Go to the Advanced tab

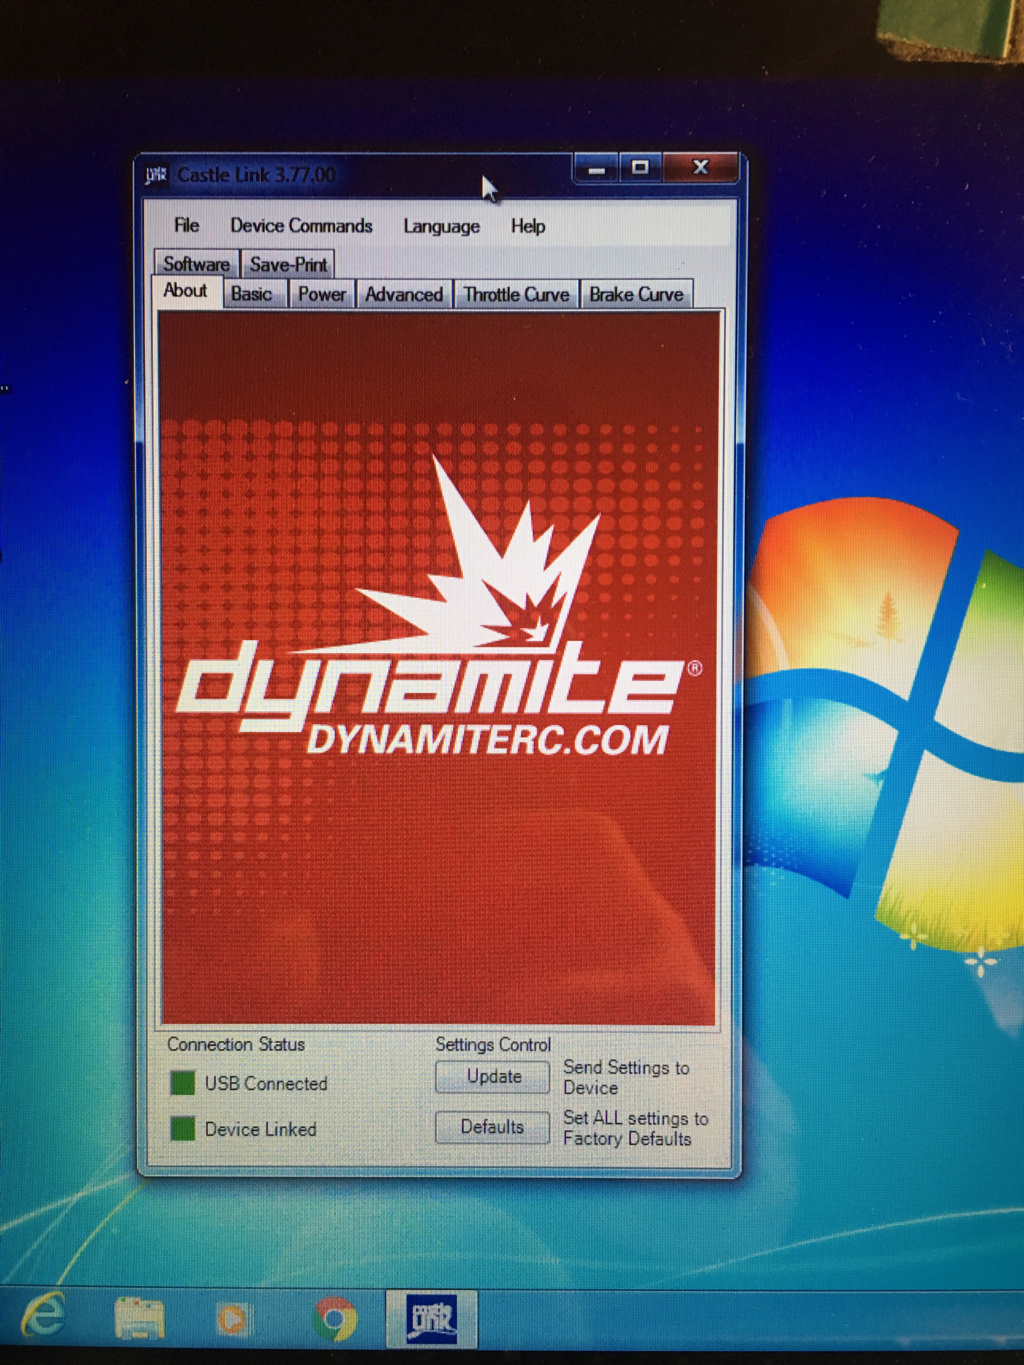tap(404, 295)
